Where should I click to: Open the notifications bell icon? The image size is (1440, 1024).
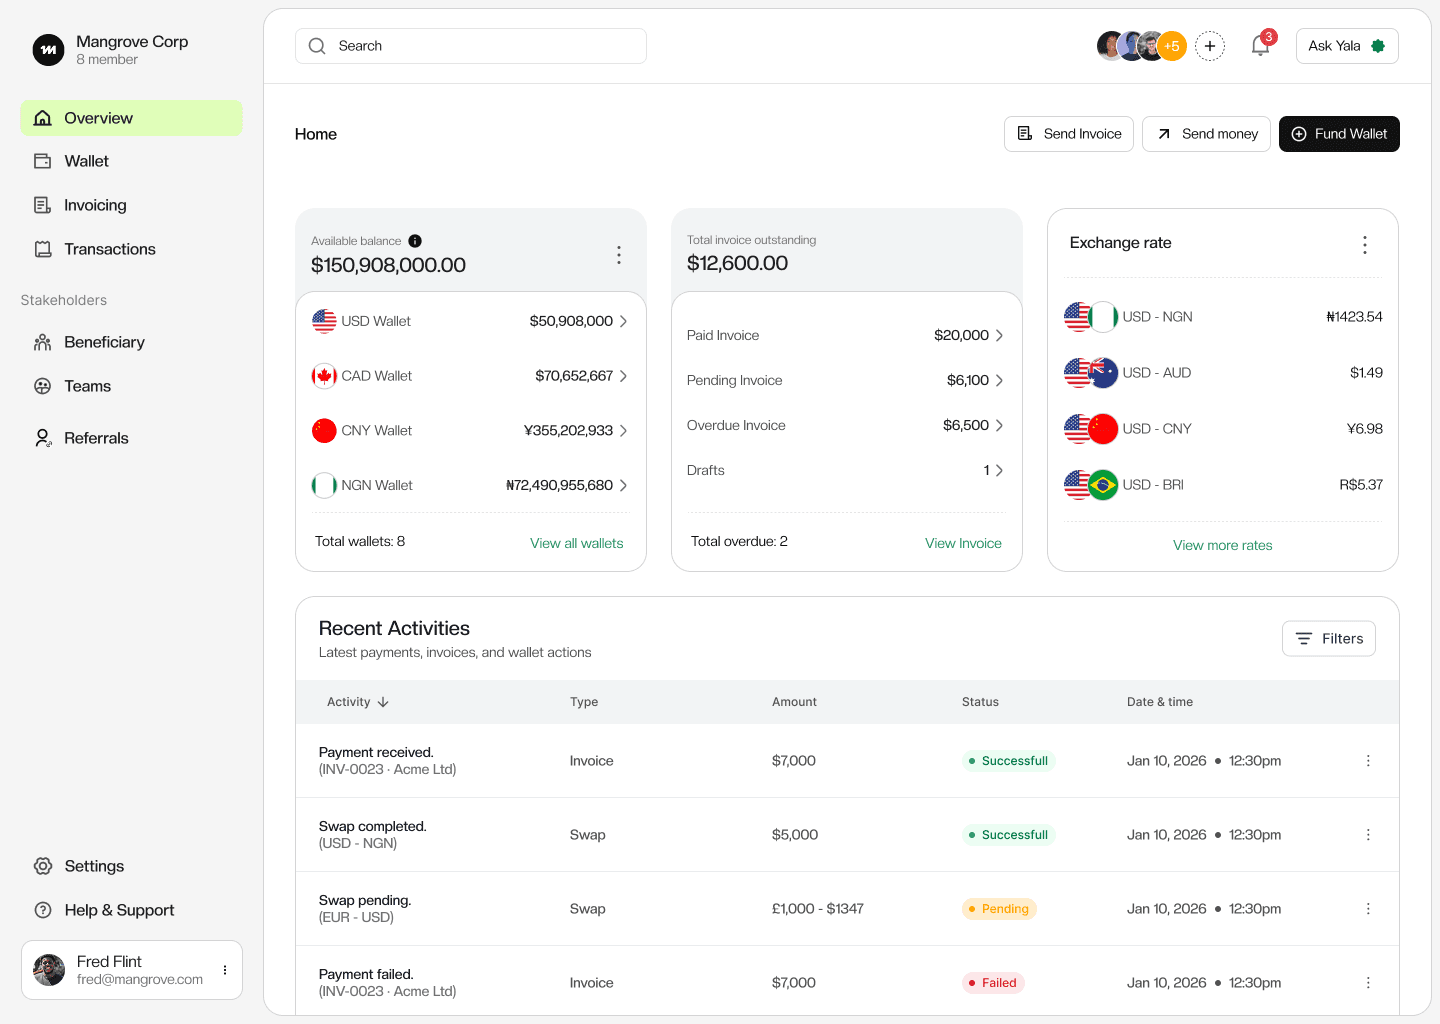click(1261, 46)
